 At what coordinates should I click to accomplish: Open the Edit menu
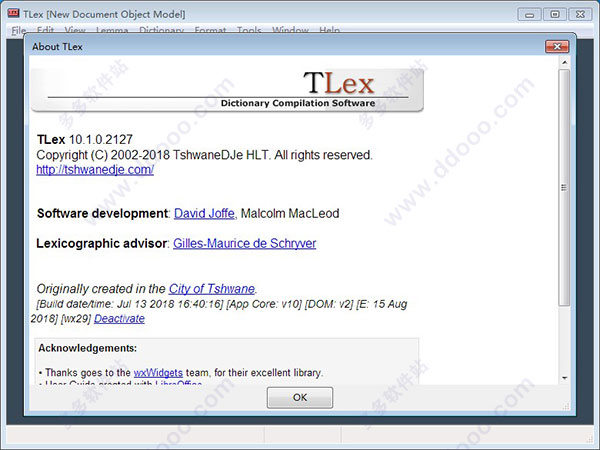[x=45, y=30]
